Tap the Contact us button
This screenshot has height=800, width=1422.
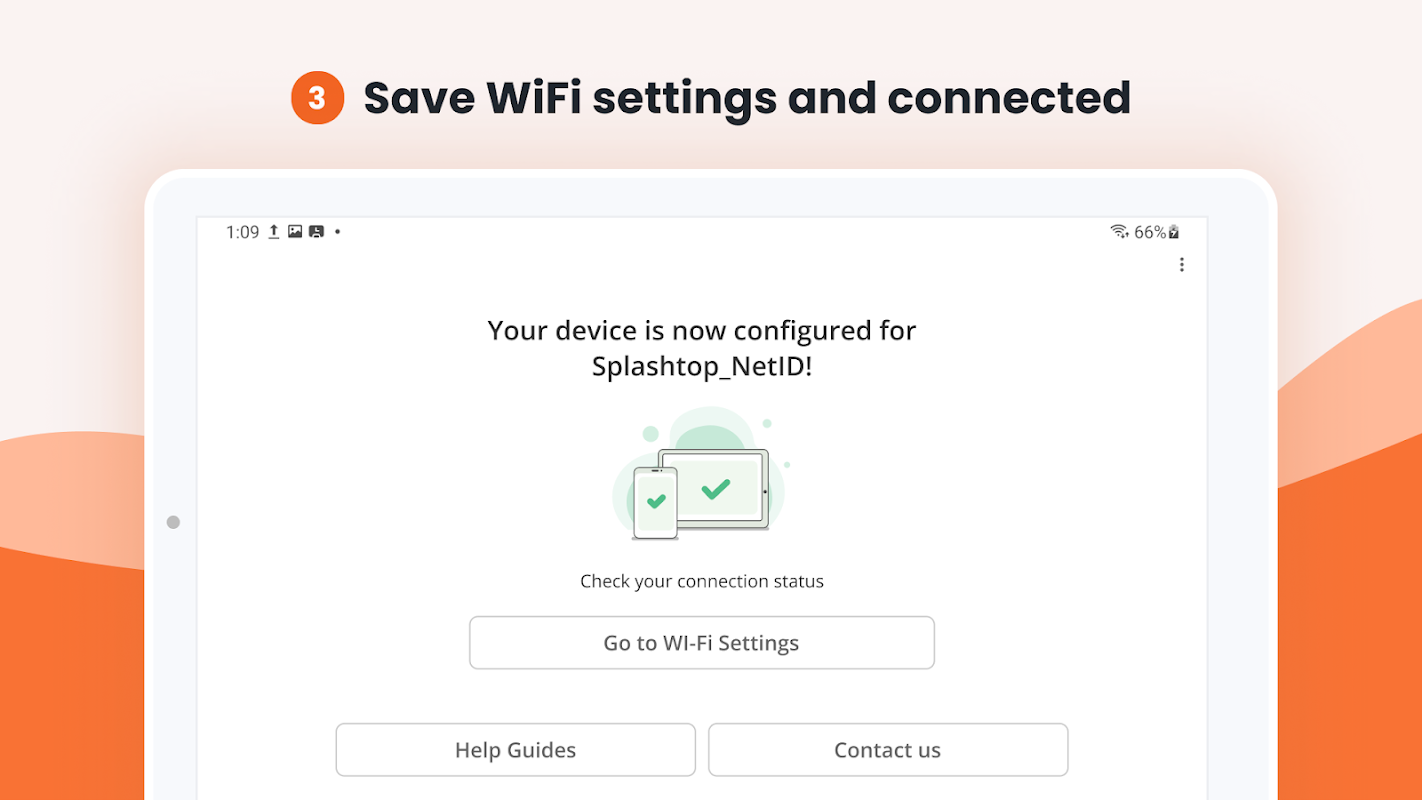point(887,750)
